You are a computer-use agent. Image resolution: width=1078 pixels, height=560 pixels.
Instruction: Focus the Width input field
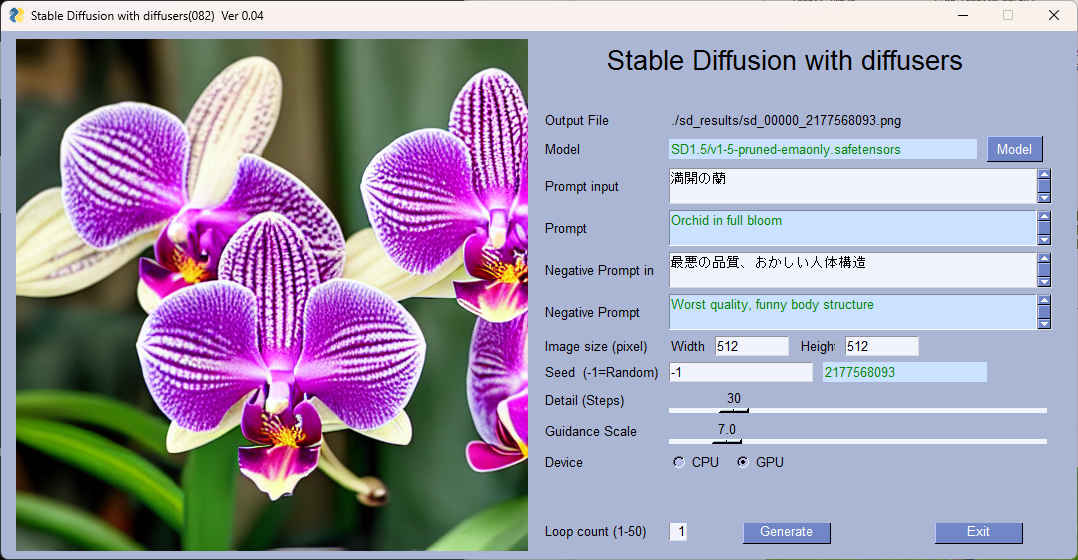click(751, 346)
